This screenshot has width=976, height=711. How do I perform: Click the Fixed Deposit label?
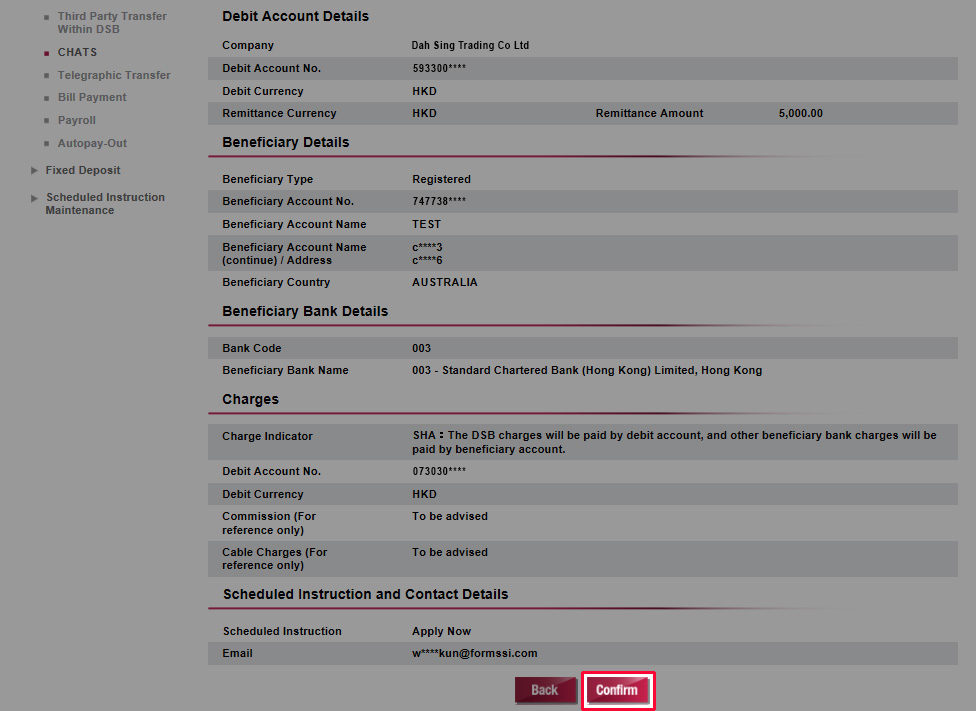pyautogui.click(x=83, y=170)
